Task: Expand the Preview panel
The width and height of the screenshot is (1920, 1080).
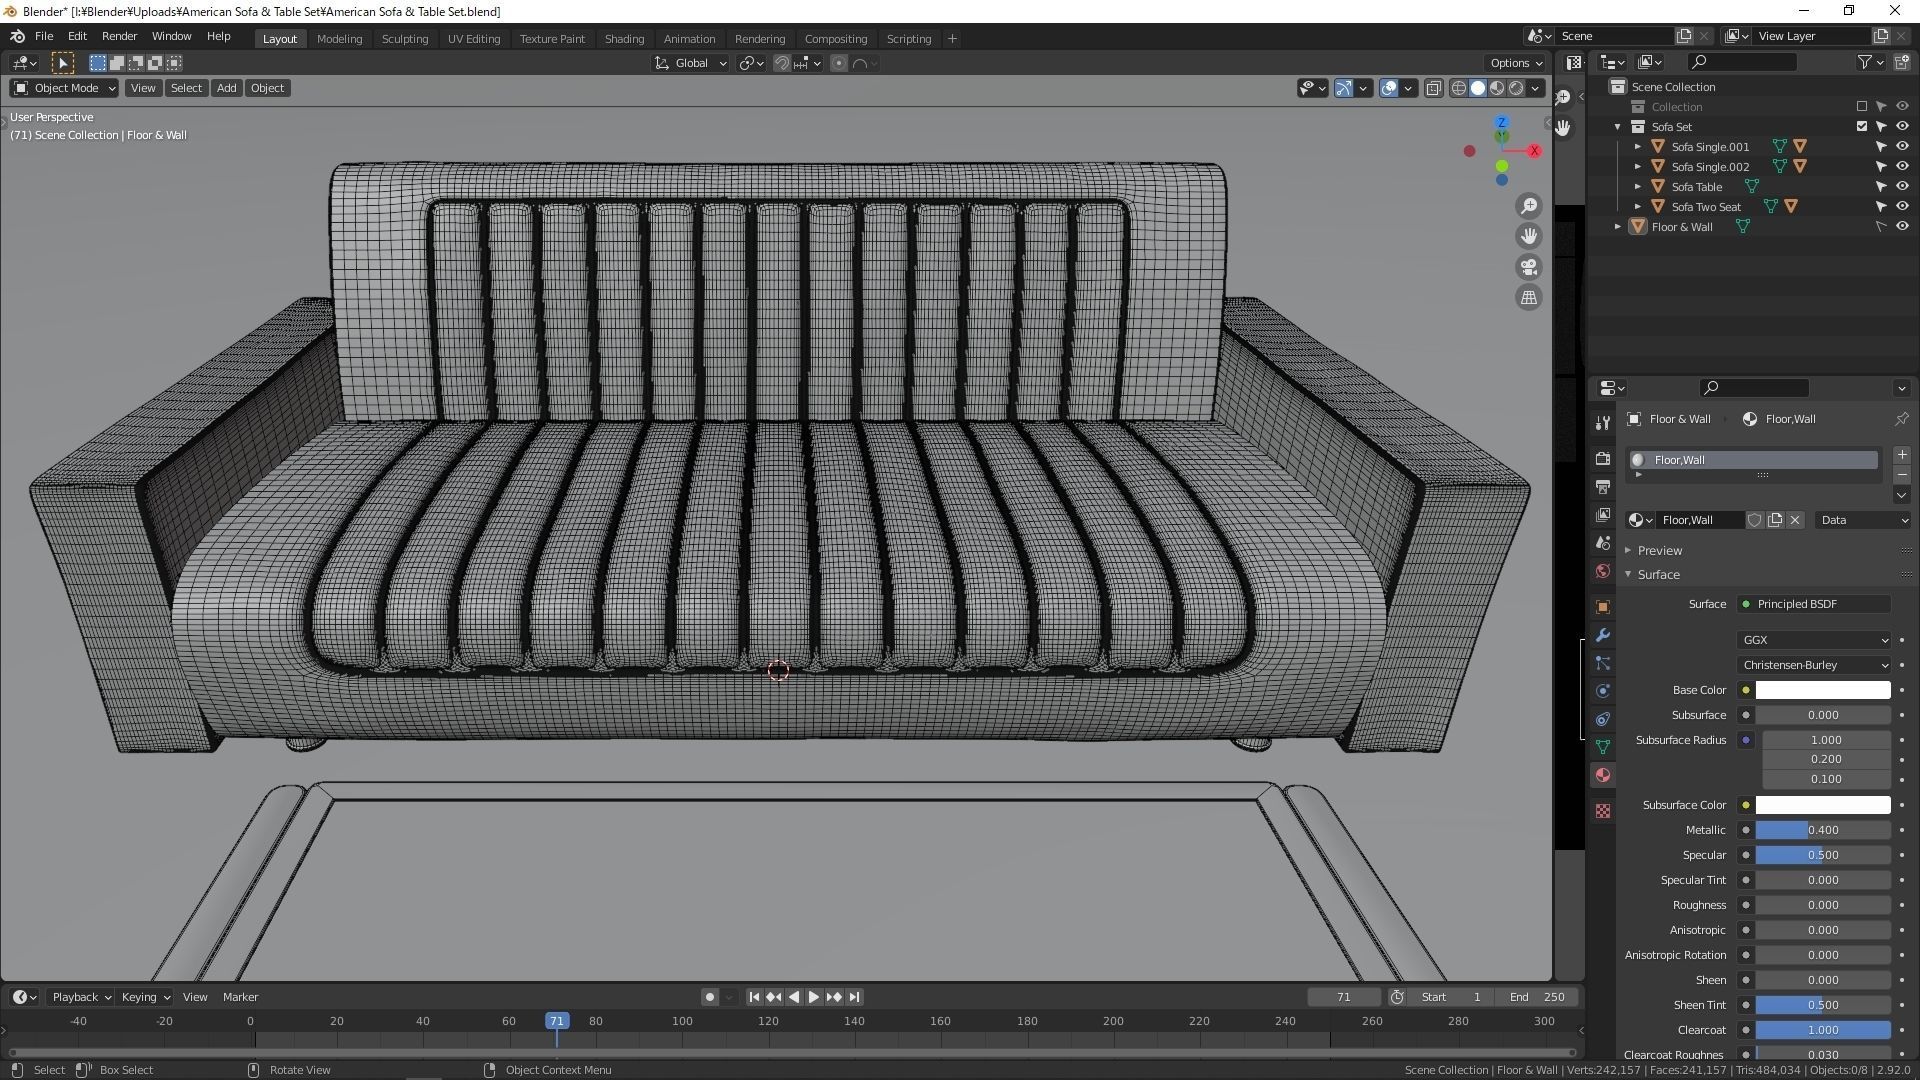Action: tap(1659, 551)
